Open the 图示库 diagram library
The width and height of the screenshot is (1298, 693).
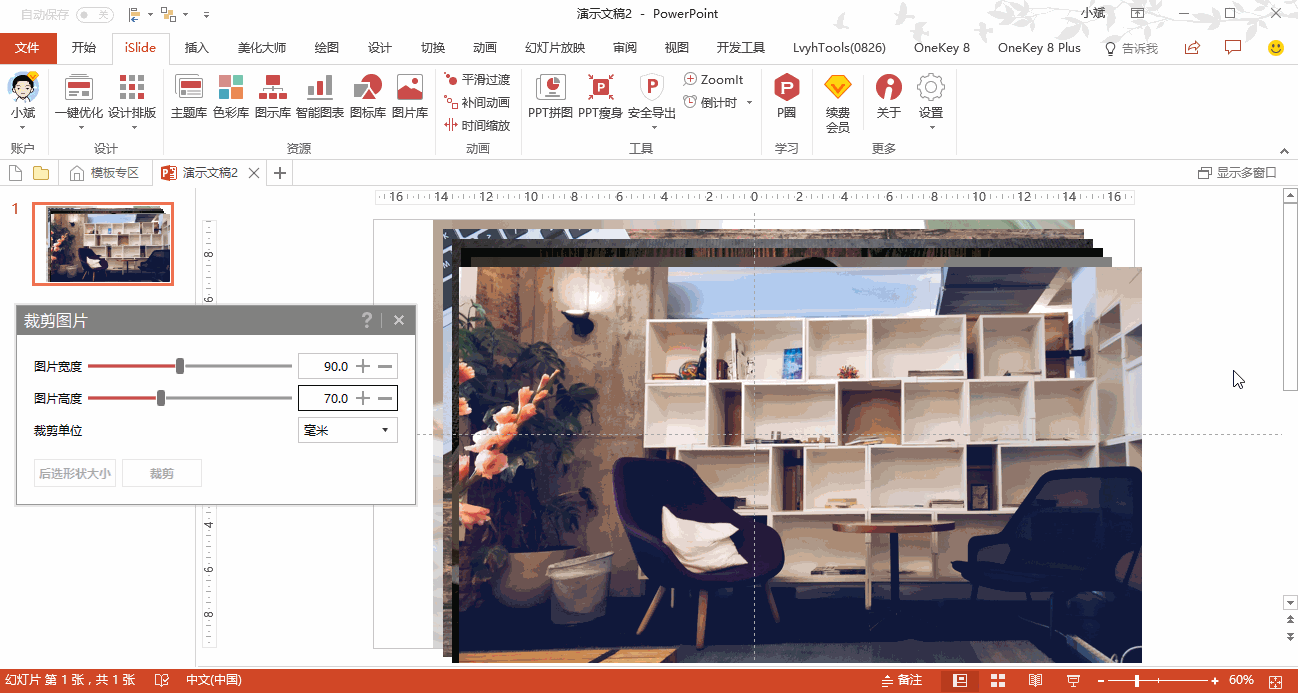click(x=272, y=96)
